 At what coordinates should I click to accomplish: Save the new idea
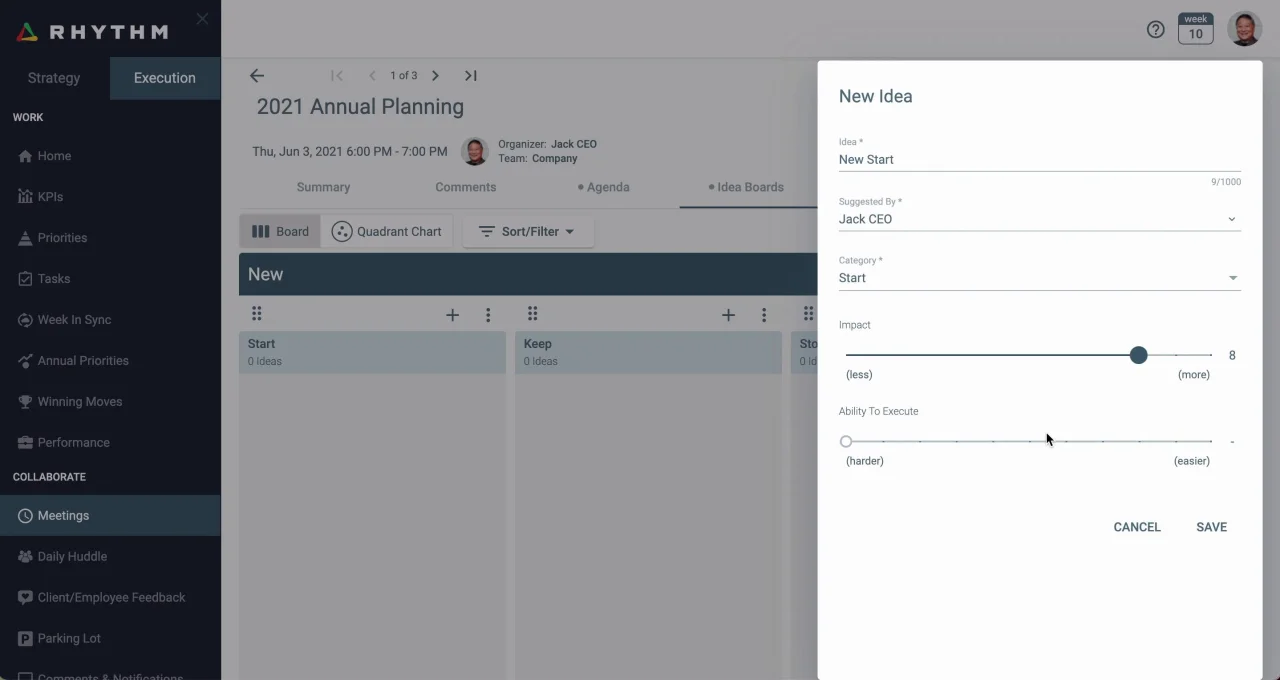tap(1211, 527)
